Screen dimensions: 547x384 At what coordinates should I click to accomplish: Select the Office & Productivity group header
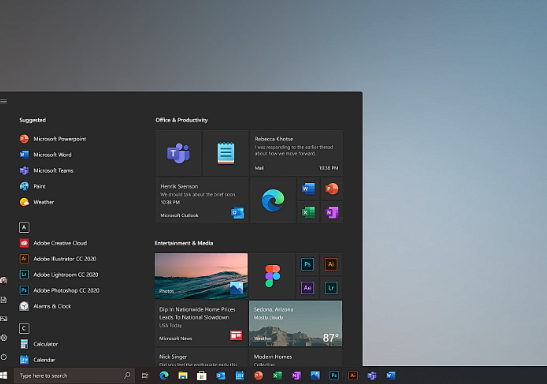181,120
